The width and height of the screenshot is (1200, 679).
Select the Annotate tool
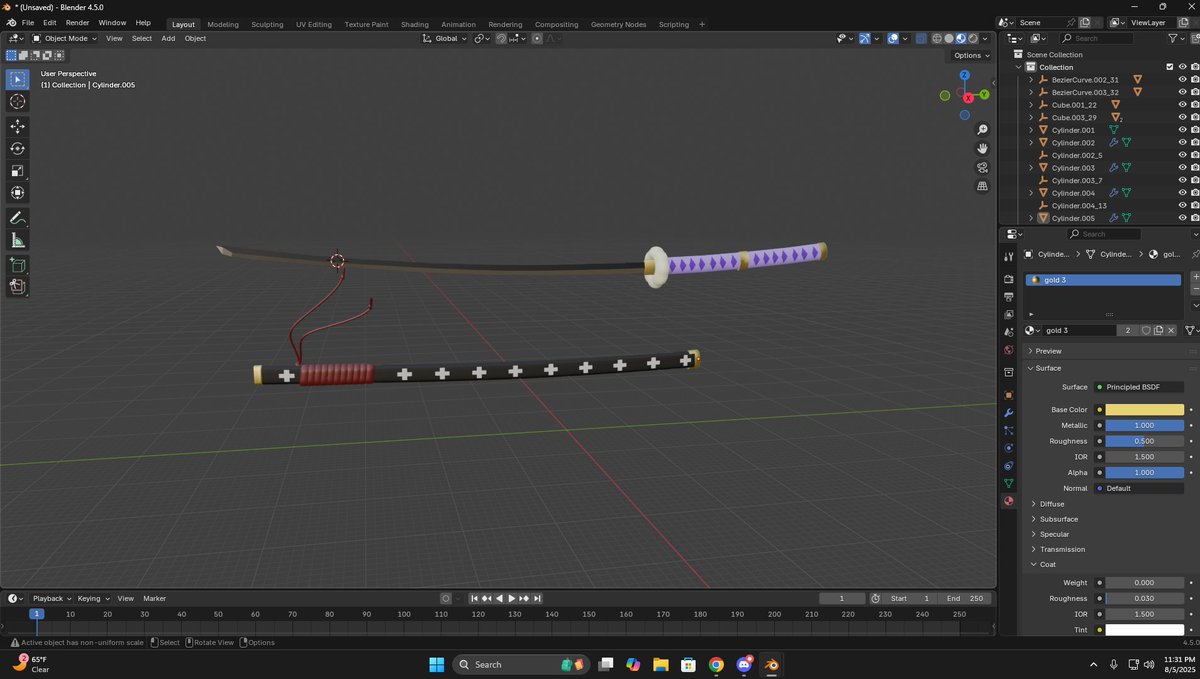[18, 218]
